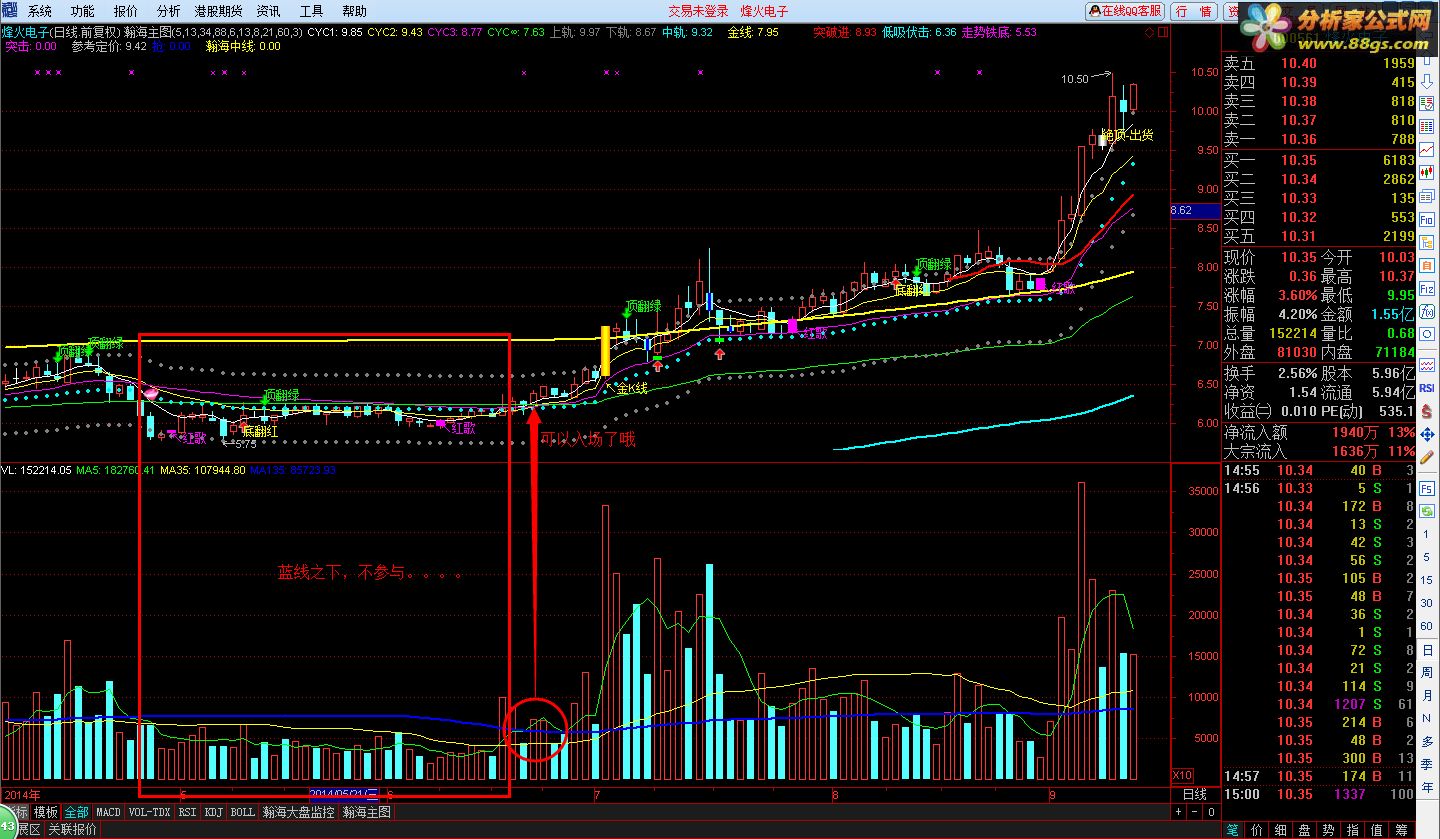The width and height of the screenshot is (1440, 839).
Task: Open the 分析 menu
Action: click(169, 11)
